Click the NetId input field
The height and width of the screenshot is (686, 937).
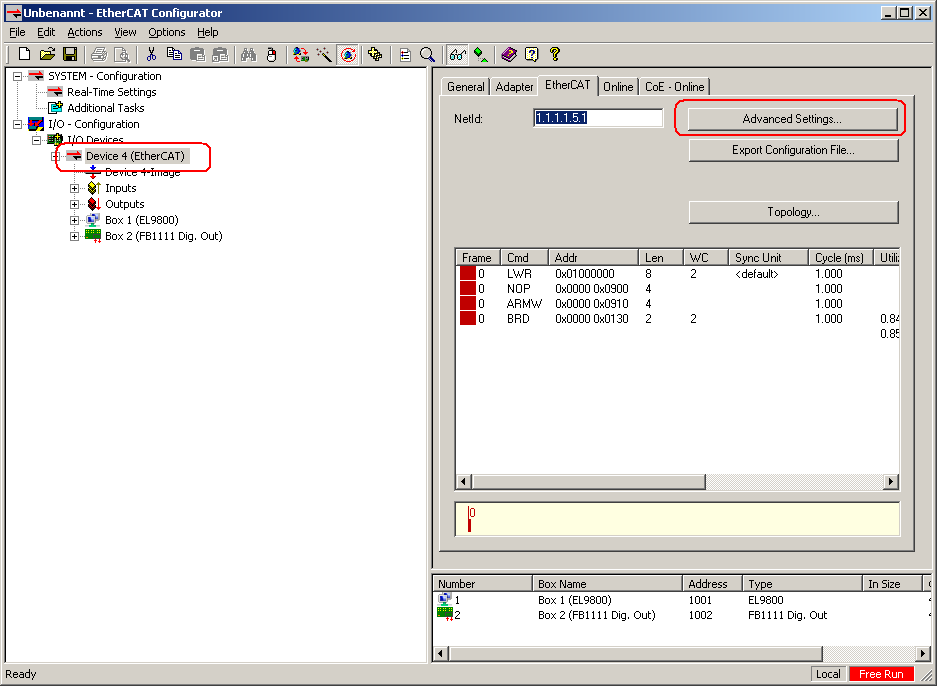coord(598,118)
